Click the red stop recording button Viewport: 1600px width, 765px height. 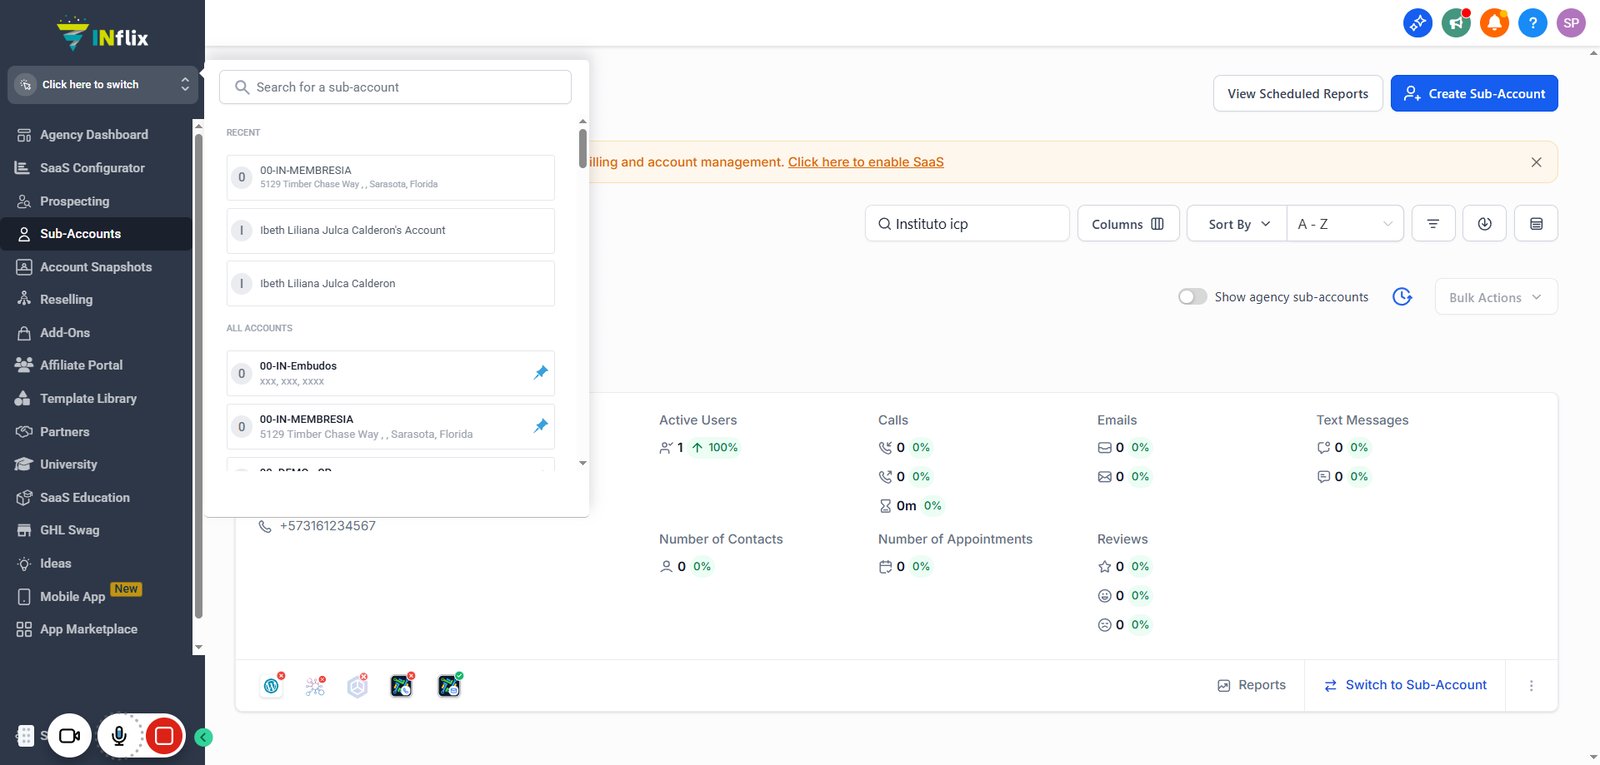click(164, 737)
